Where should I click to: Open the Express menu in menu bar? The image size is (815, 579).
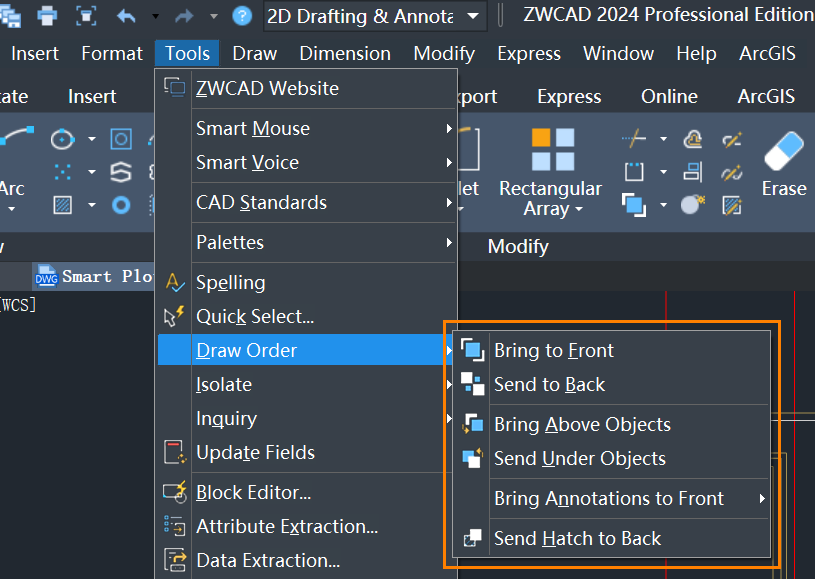pos(529,54)
